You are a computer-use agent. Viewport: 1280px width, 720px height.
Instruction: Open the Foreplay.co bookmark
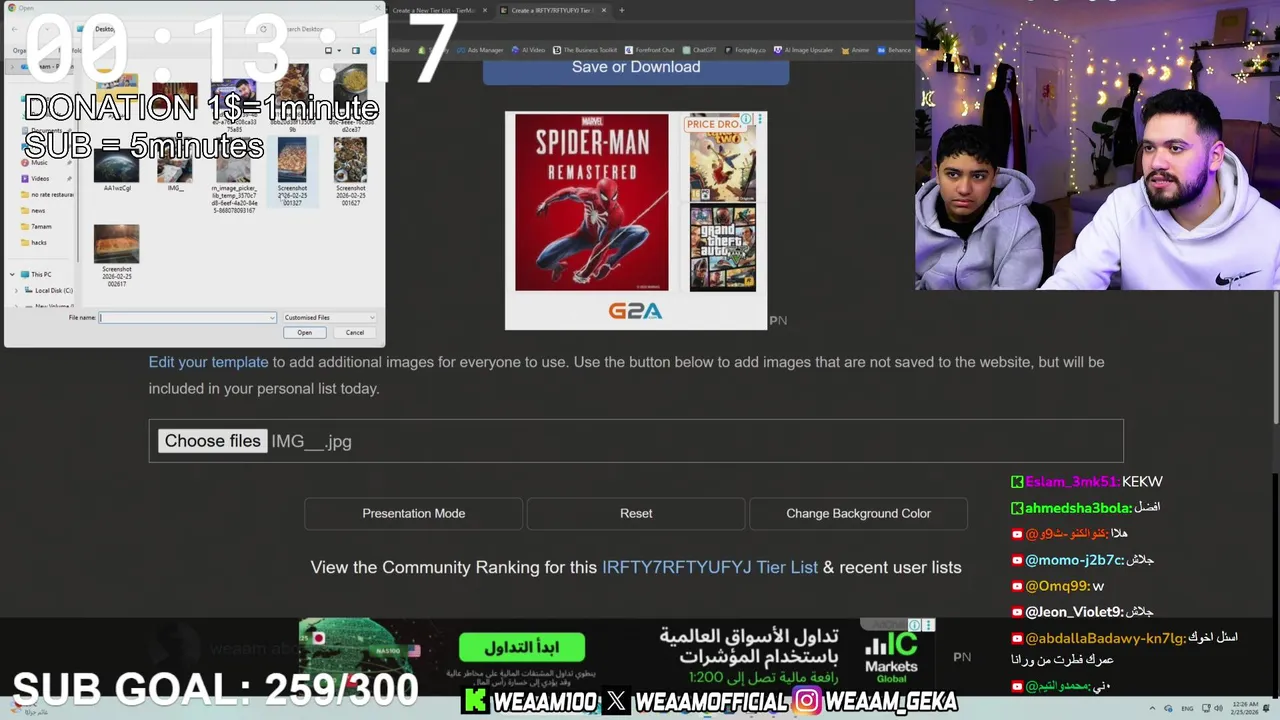(x=746, y=50)
